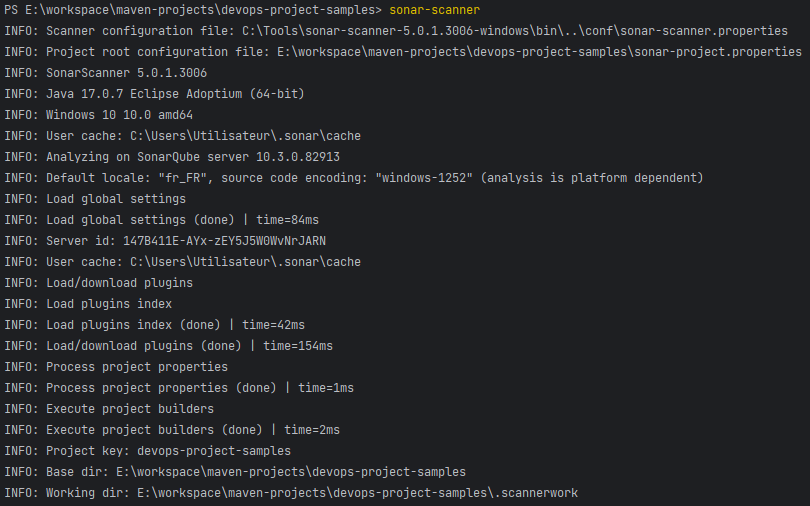The width and height of the screenshot is (810, 506).
Task: Click the Load plugins index time=42ms line
Action: tap(154, 325)
